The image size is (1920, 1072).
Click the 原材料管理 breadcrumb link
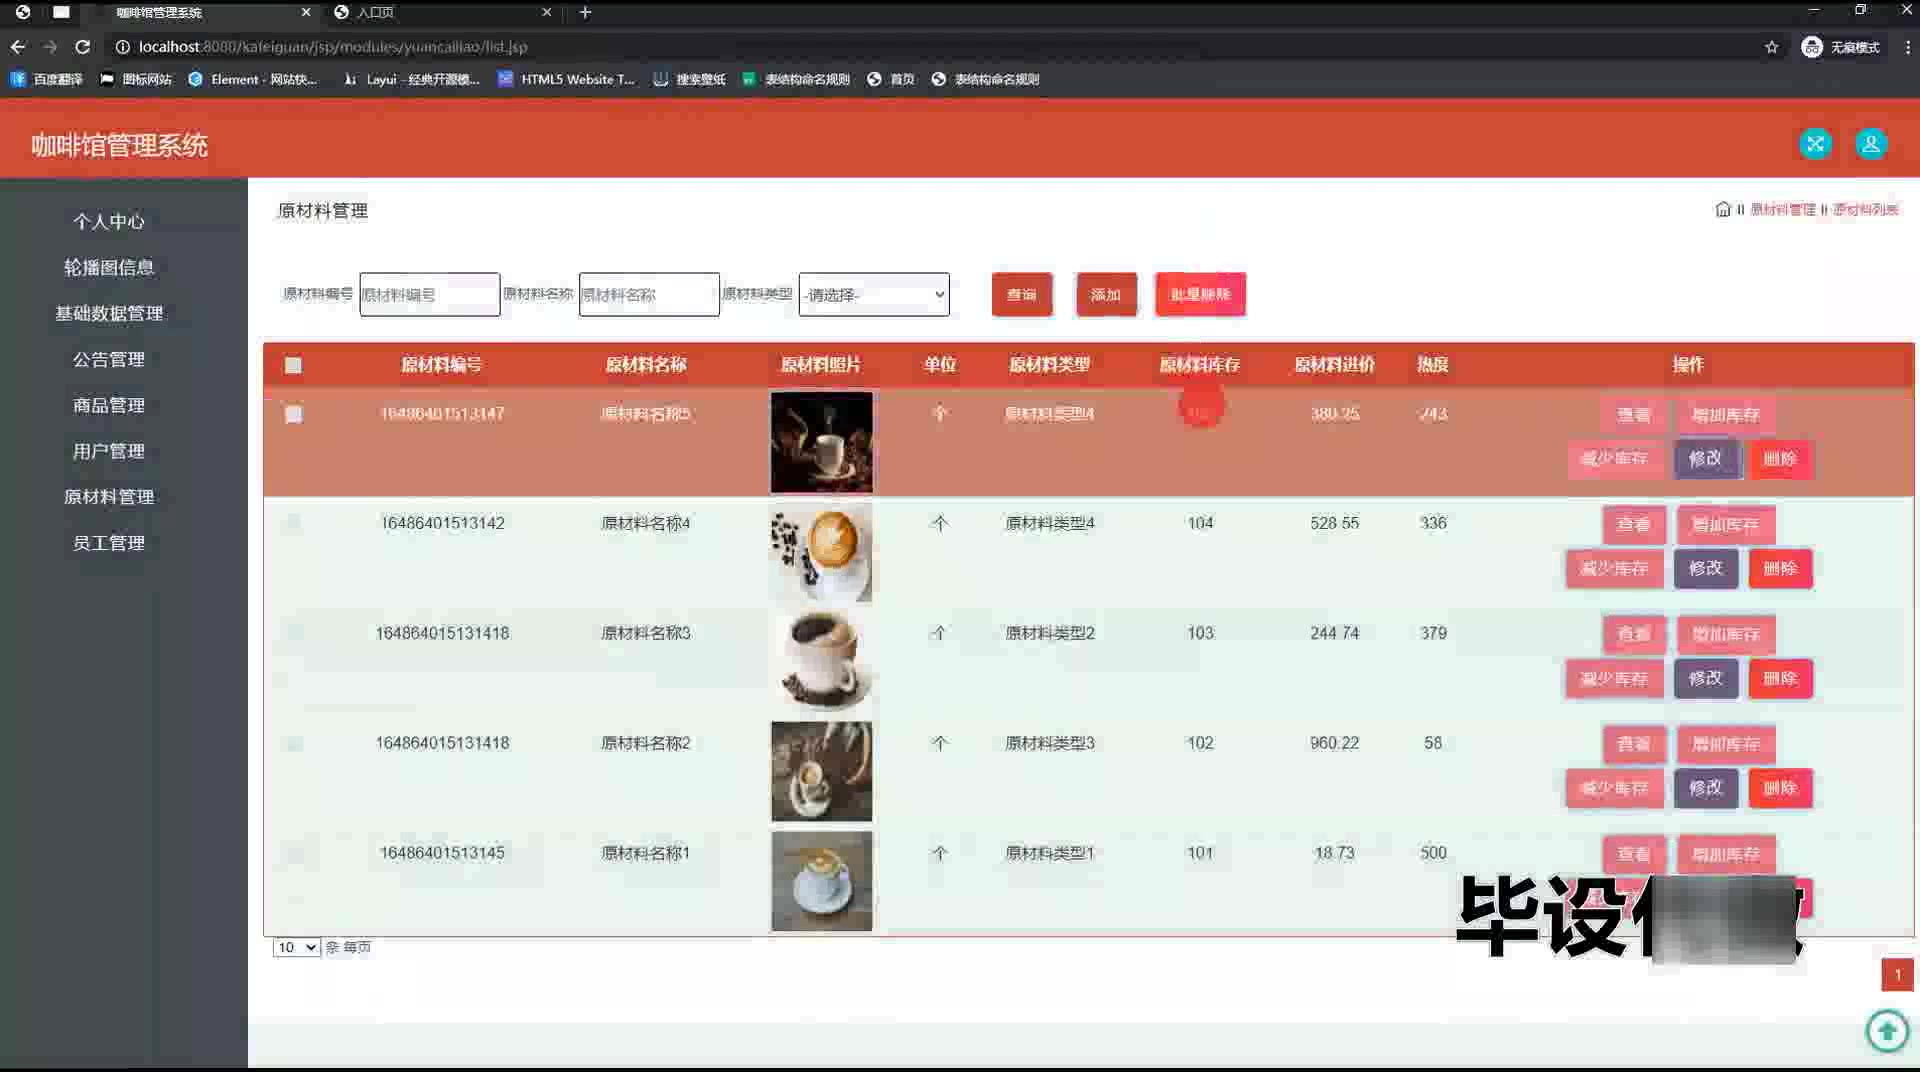click(x=1783, y=209)
